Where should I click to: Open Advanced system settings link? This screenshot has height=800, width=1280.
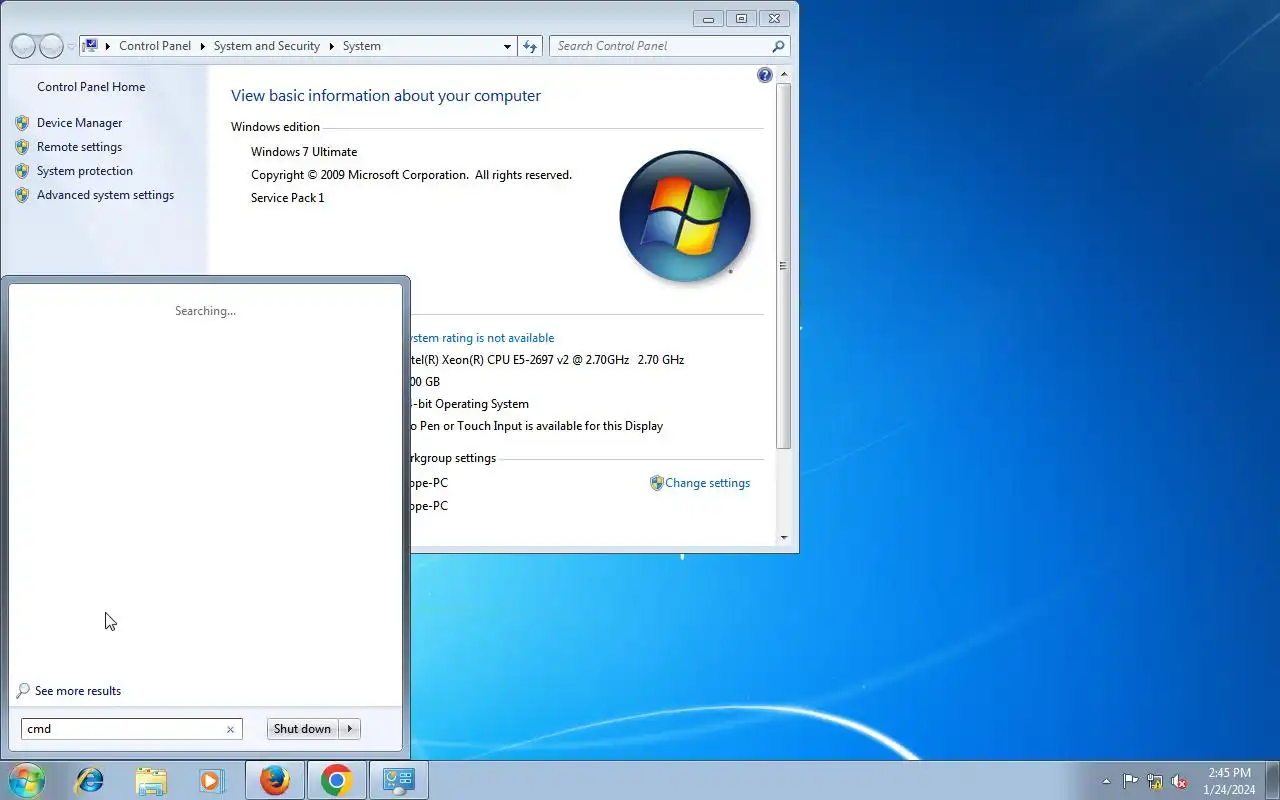tap(105, 195)
